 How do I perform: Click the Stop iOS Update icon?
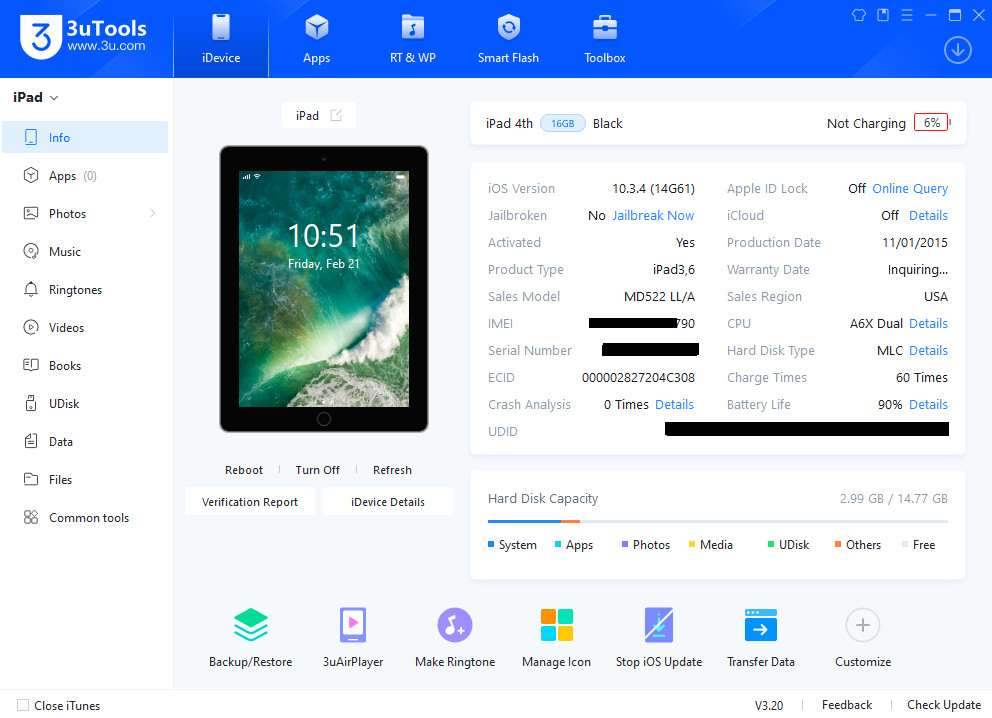(659, 625)
